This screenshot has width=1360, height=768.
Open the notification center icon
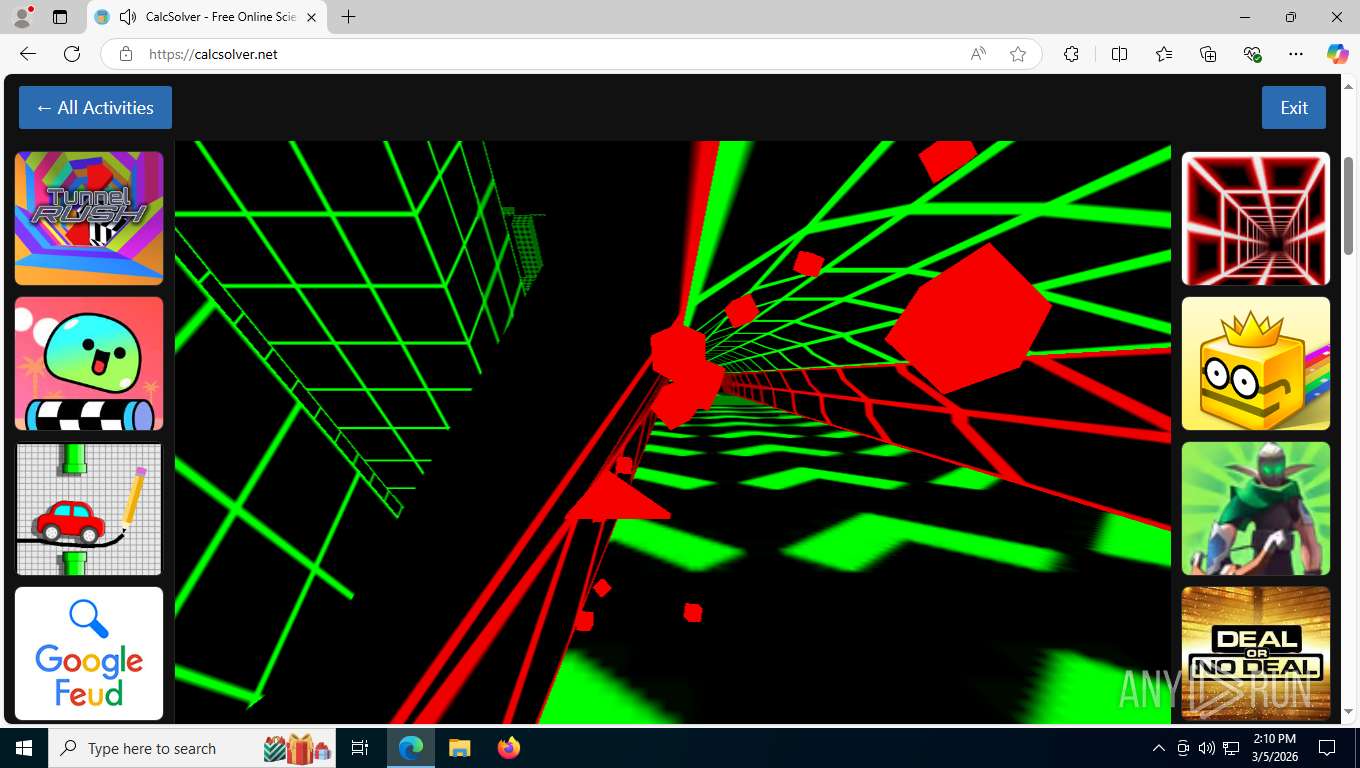(1327, 748)
